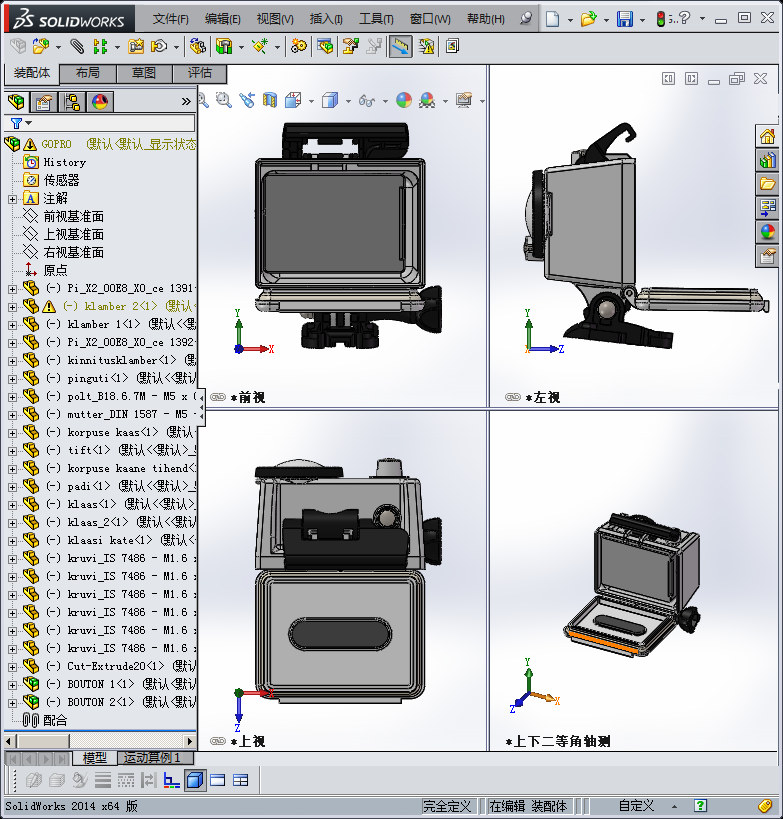
Task: Click the Move Component toolbar icon
Action: (159, 46)
